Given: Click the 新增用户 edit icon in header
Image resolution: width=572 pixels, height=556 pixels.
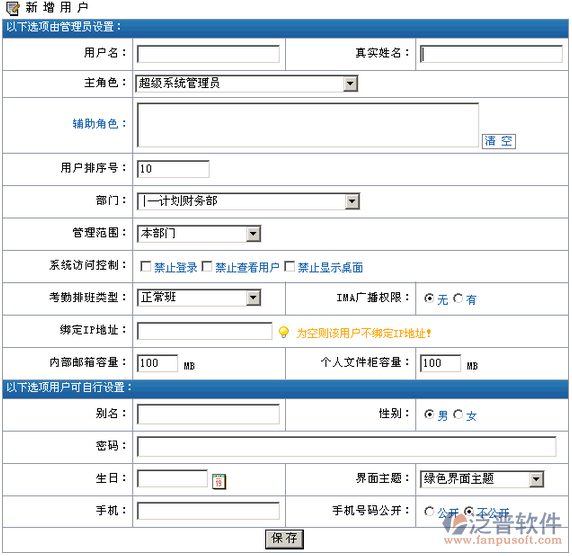Looking at the screenshot, I should click(x=13, y=8).
